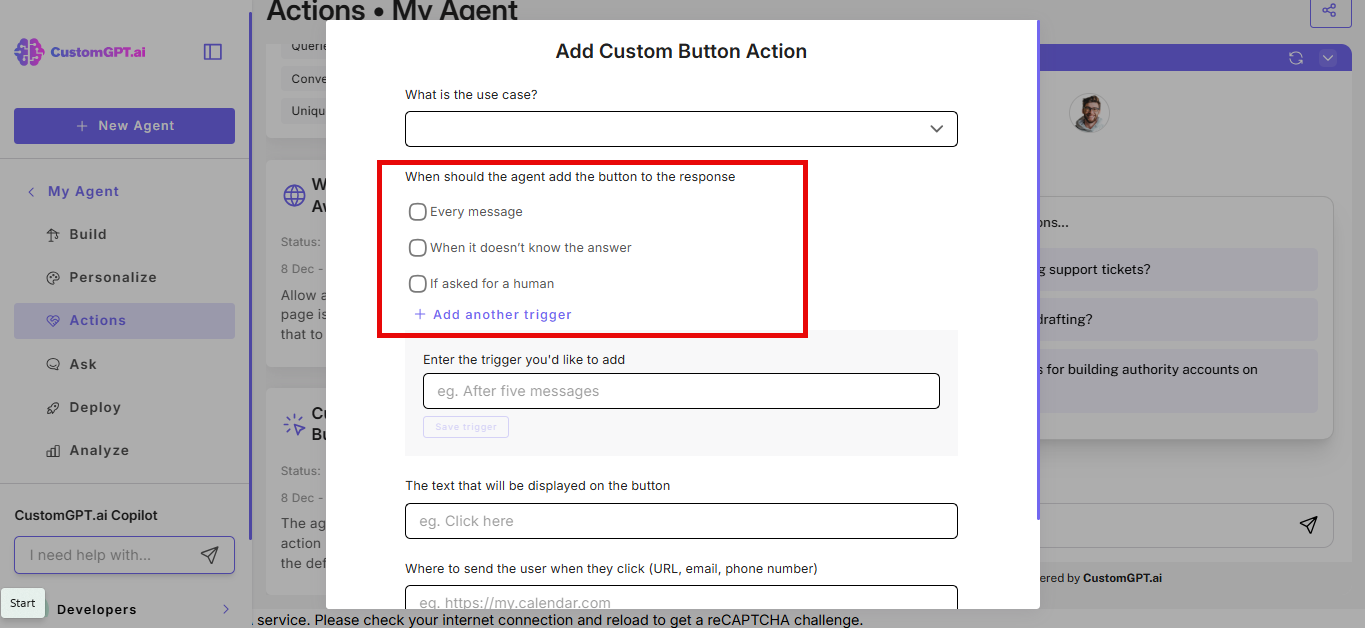Select the Every message trigger option
The image size is (1365, 628).
coord(417,211)
